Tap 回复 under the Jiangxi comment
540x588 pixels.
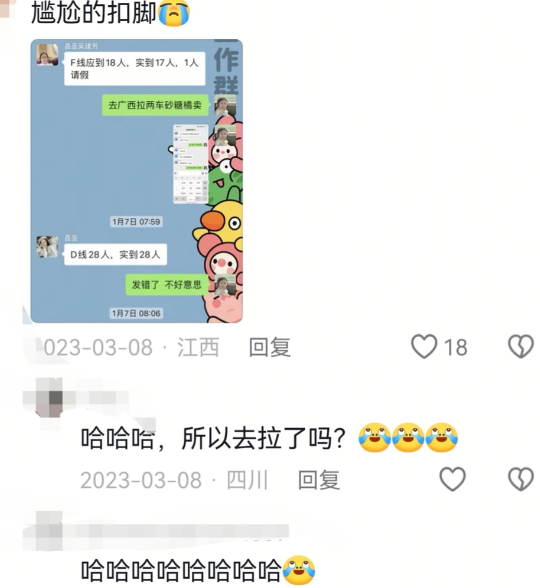point(270,347)
